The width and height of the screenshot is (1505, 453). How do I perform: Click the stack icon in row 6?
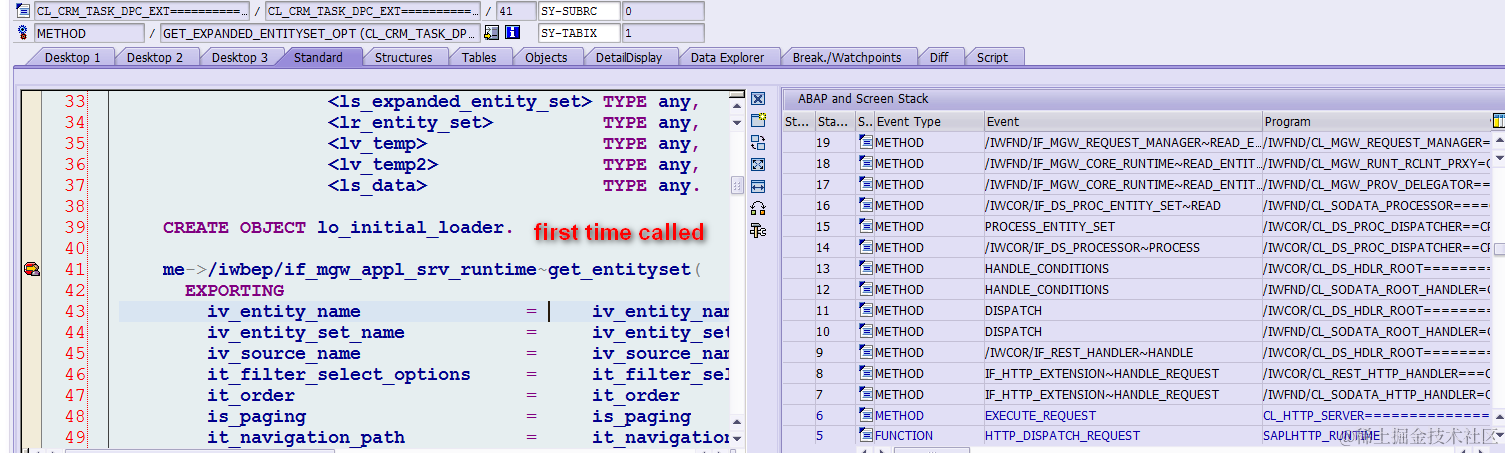(865, 415)
